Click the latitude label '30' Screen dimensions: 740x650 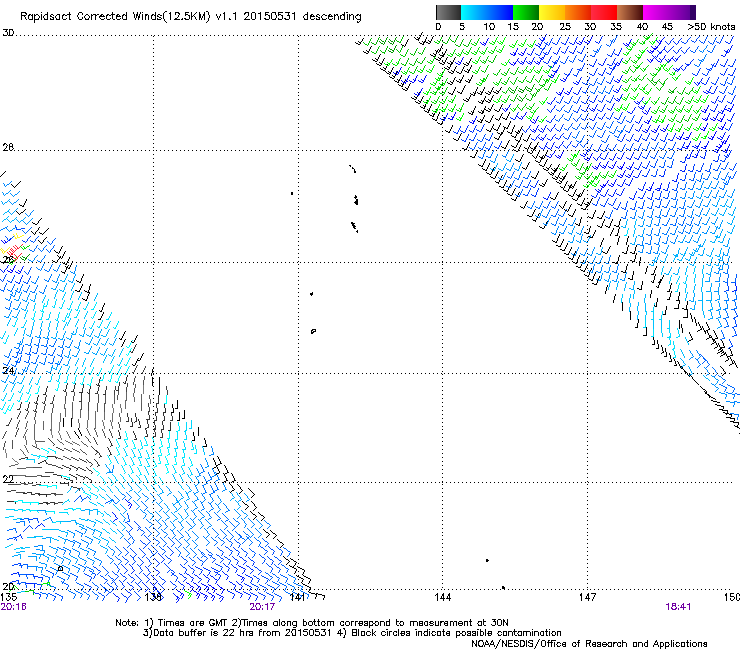pos(8,33)
